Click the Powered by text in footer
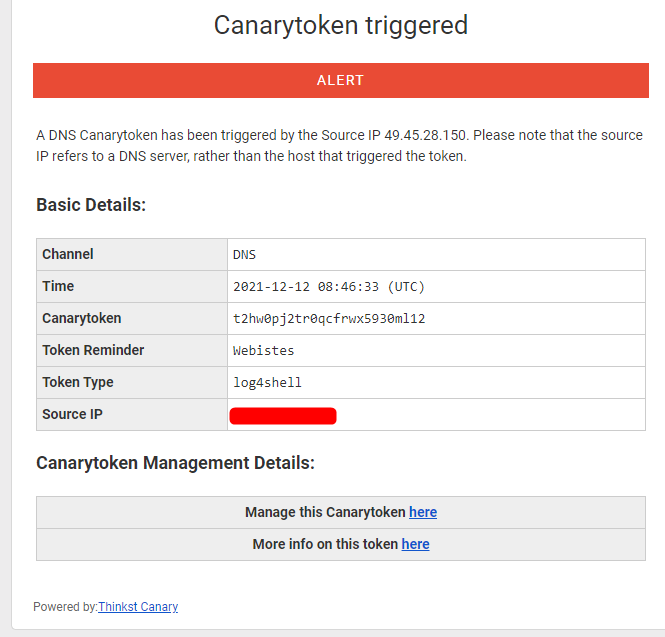This screenshot has height=637, width=665. click(x=65, y=607)
